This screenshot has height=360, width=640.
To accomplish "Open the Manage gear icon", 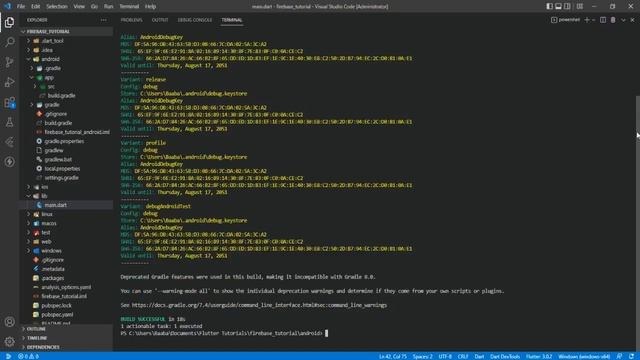I will pos(9,341).
